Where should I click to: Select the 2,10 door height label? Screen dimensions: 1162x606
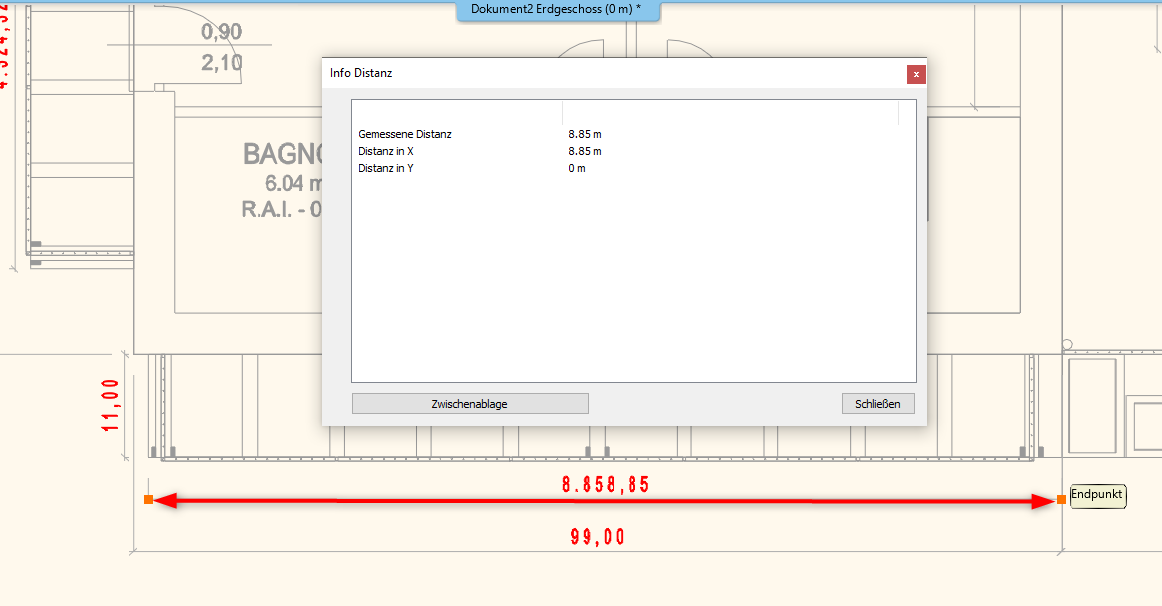[x=221, y=63]
